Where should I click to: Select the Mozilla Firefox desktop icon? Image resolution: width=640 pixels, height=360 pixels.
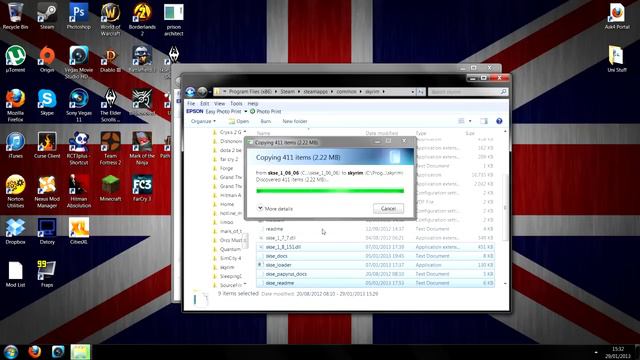coord(15,106)
